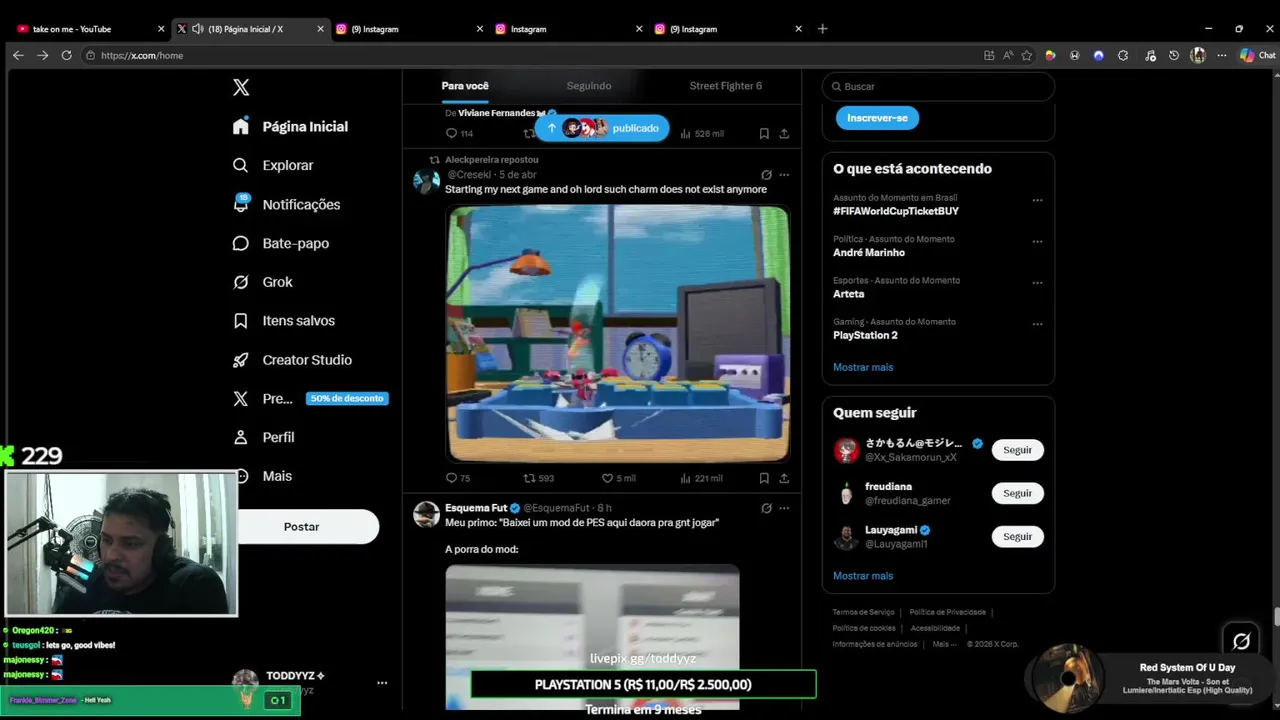Switch to Para você tab
The height and width of the screenshot is (720, 1280).
465,86
